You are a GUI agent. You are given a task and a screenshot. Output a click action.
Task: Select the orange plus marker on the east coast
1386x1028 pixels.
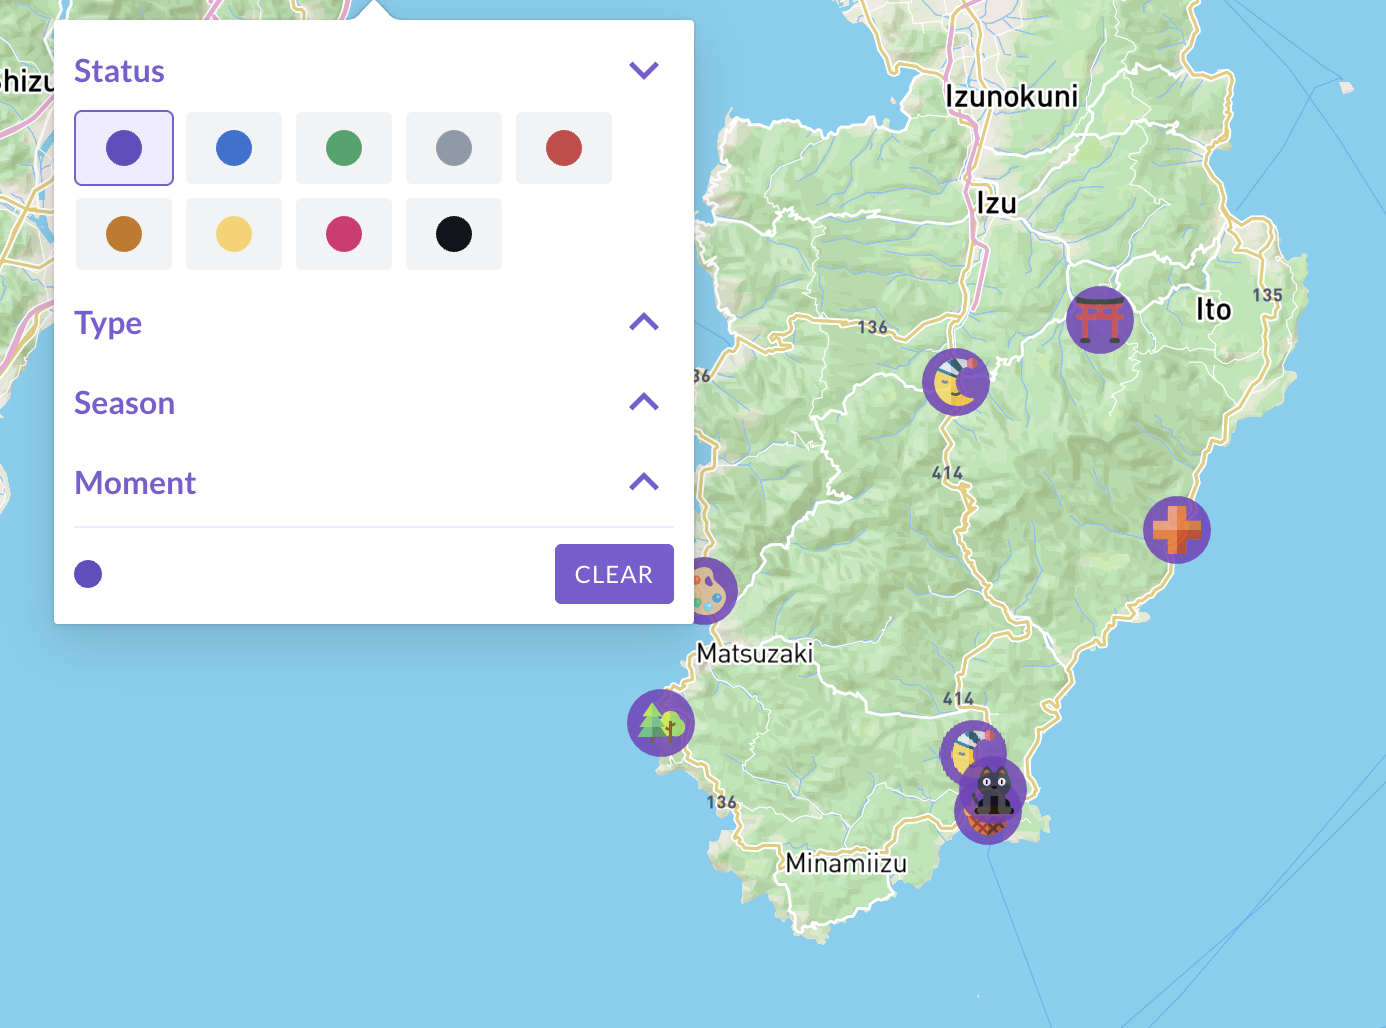point(1176,530)
